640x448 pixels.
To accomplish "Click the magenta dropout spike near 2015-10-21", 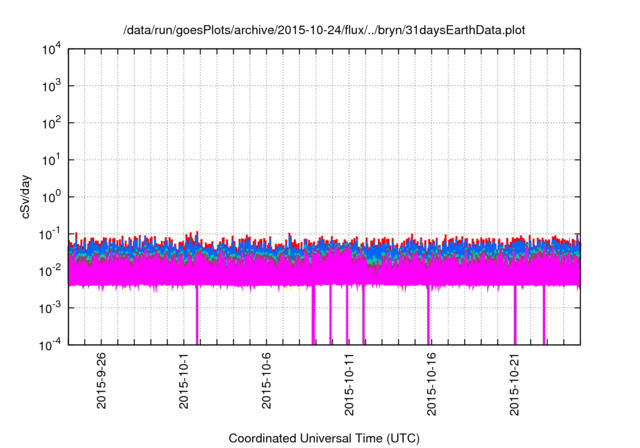I will click(x=515, y=315).
